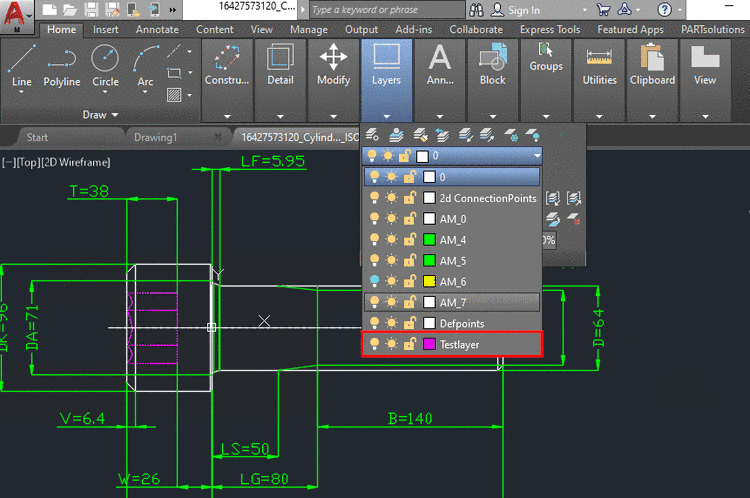The image size is (750, 498).
Task: Expand the Layers ribbon panel arrow
Action: [x=386, y=115]
